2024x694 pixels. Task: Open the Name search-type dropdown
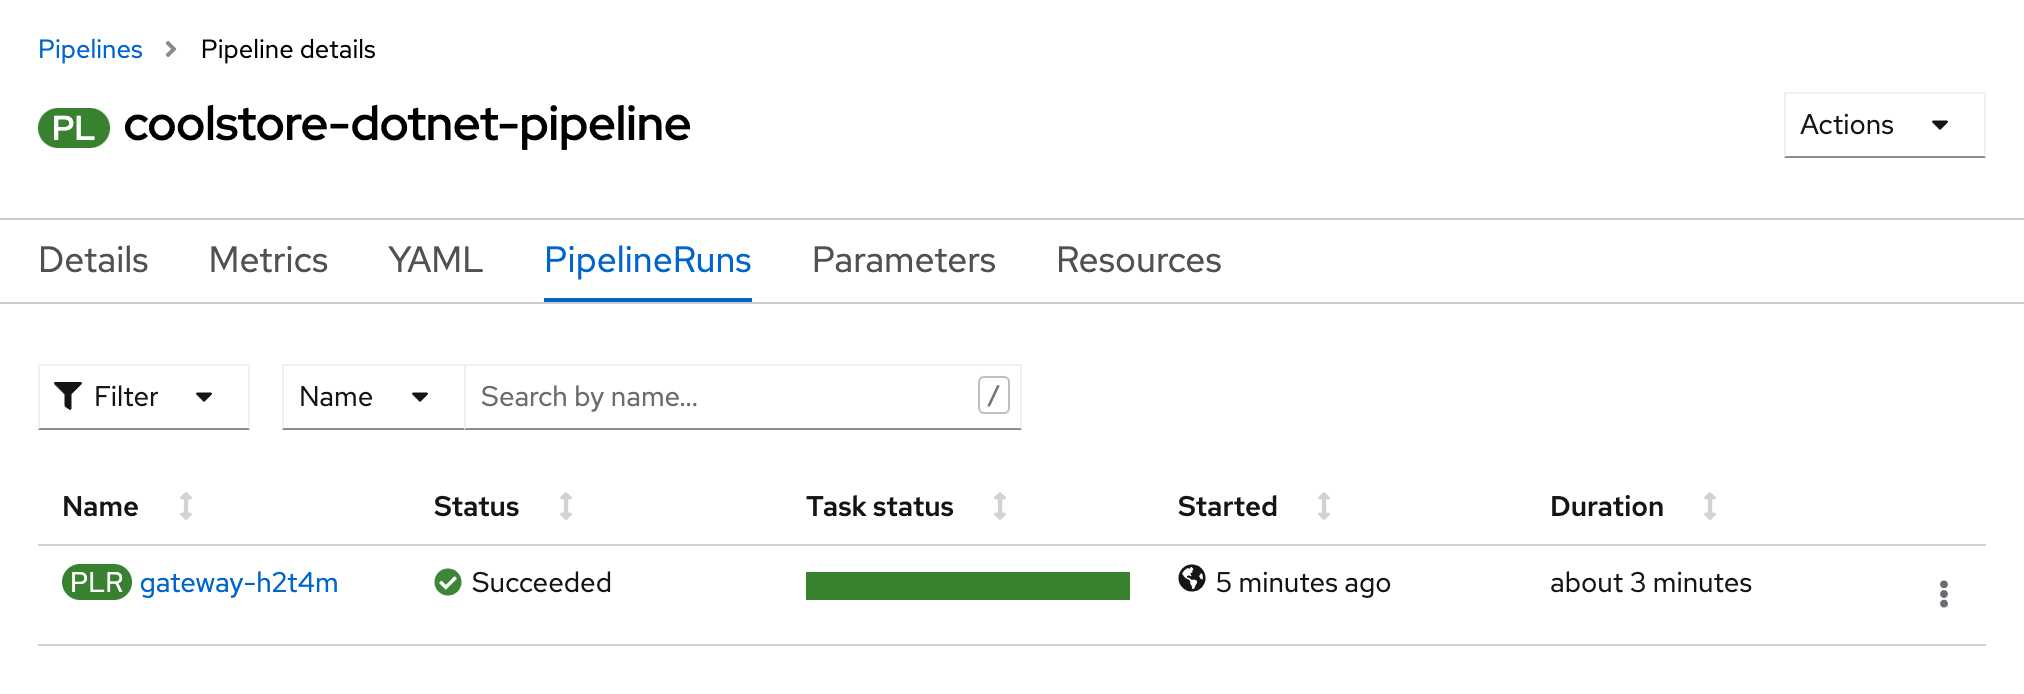tap(373, 397)
